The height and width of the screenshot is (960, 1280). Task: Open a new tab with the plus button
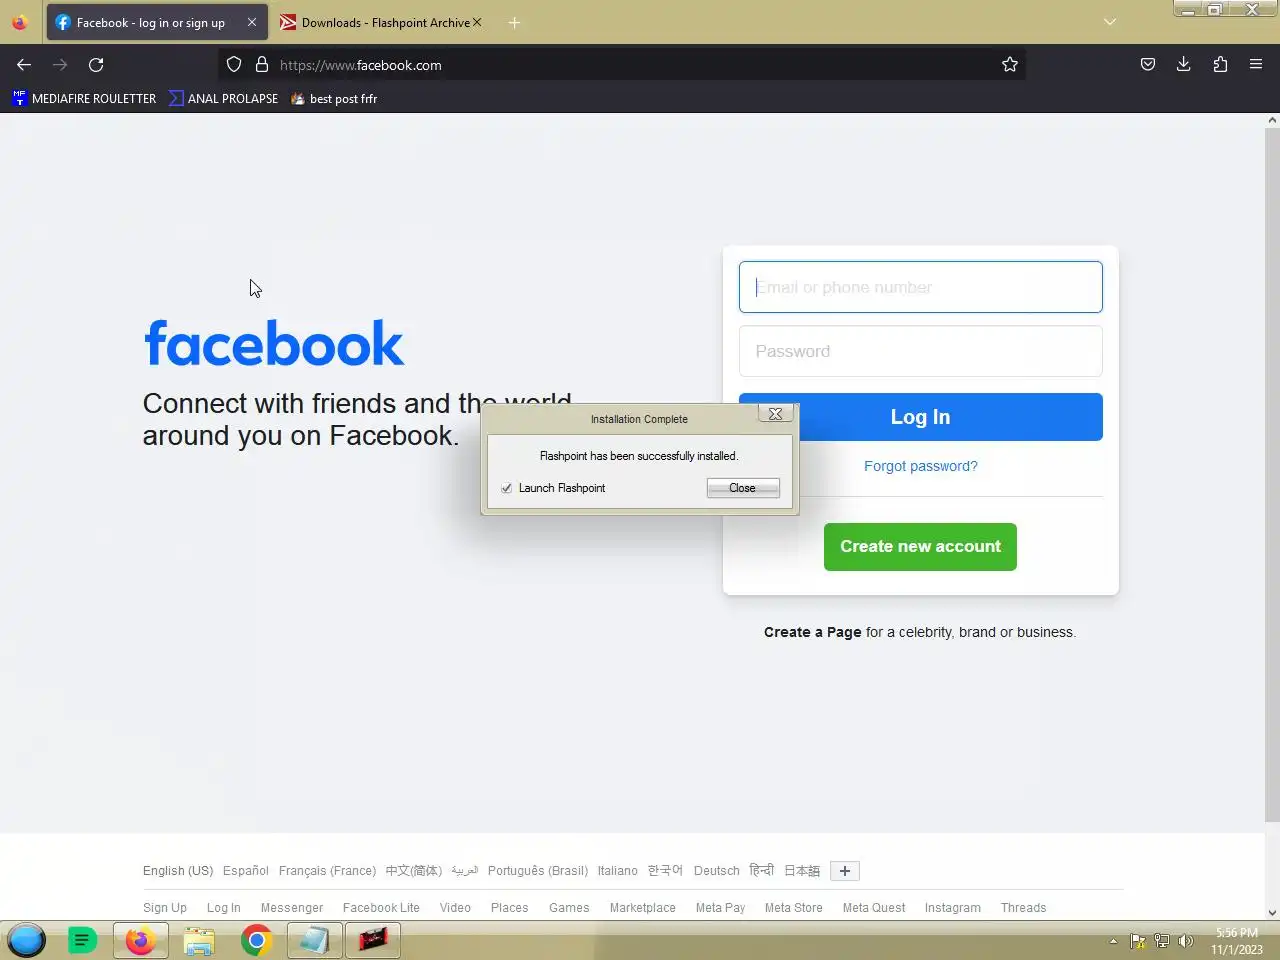[x=514, y=22]
